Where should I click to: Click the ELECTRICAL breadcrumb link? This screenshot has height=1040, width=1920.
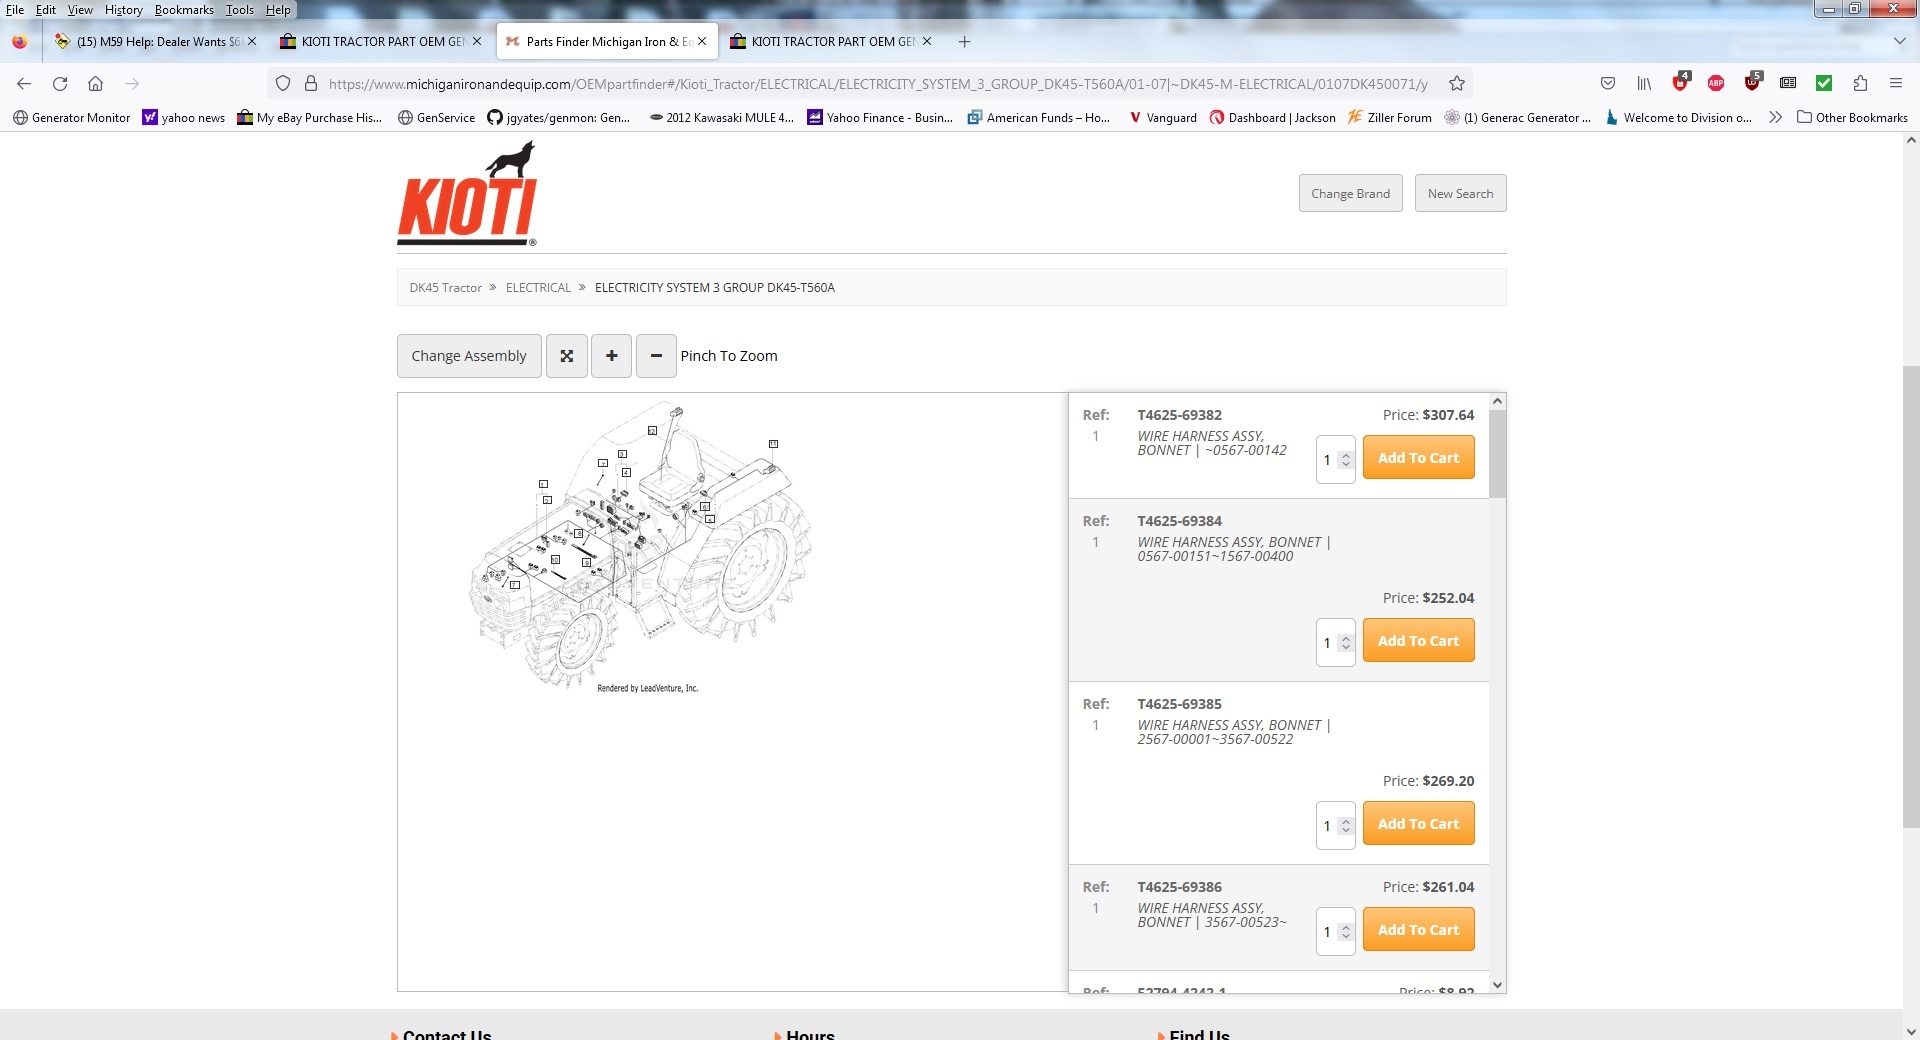click(538, 288)
